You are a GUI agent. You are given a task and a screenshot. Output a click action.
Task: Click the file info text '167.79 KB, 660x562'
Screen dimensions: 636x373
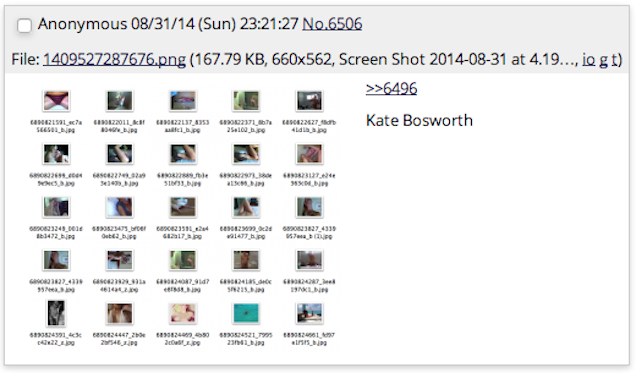pyautogui.click(x=262, y=60)
